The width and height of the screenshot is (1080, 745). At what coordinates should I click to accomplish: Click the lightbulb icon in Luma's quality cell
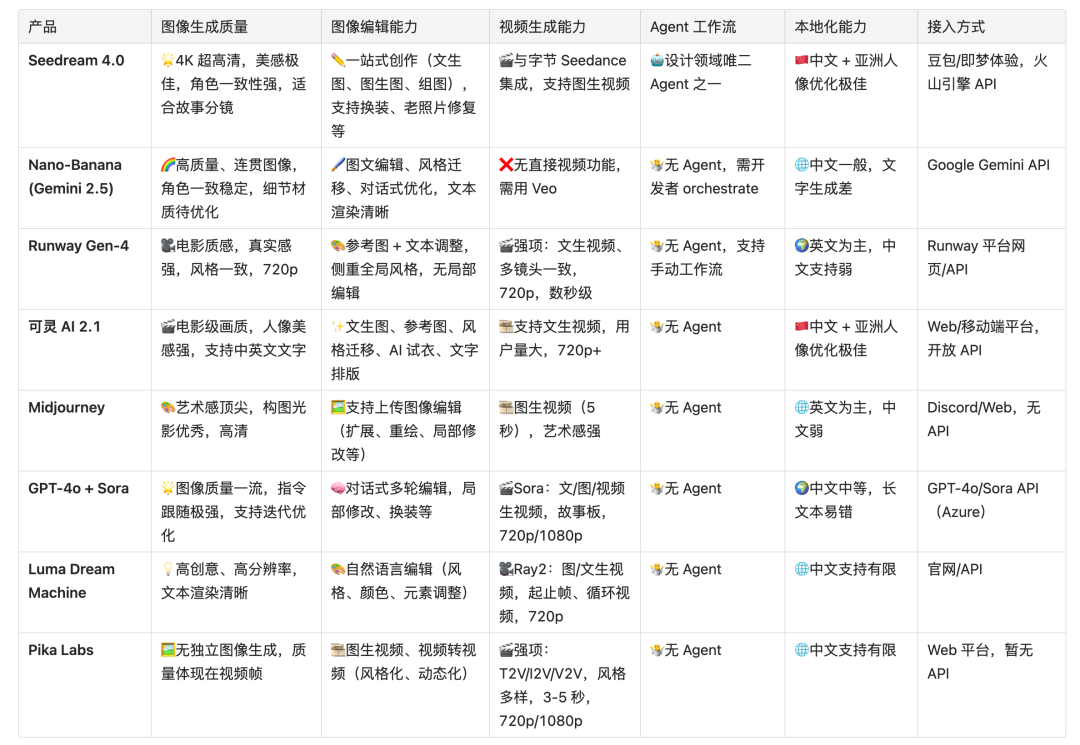pyautogui.click(x=166, y=569)
